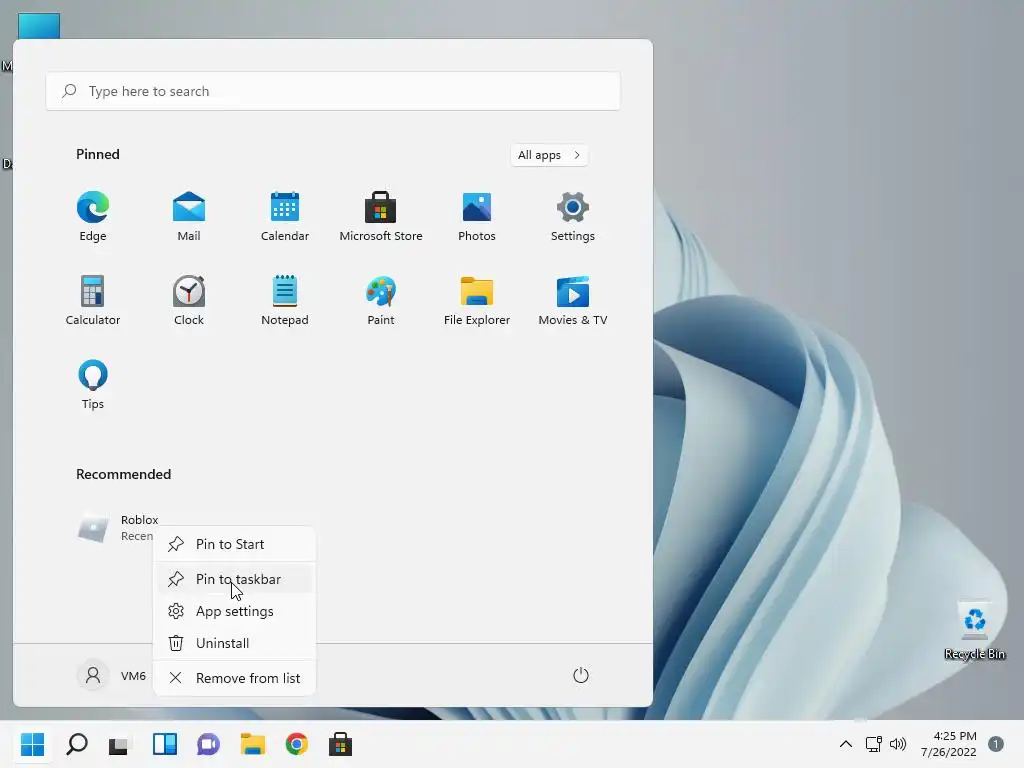The width and height of the screenshot is (1024, 768).
Task: Click the power button icon
Action: click(581, 675)
